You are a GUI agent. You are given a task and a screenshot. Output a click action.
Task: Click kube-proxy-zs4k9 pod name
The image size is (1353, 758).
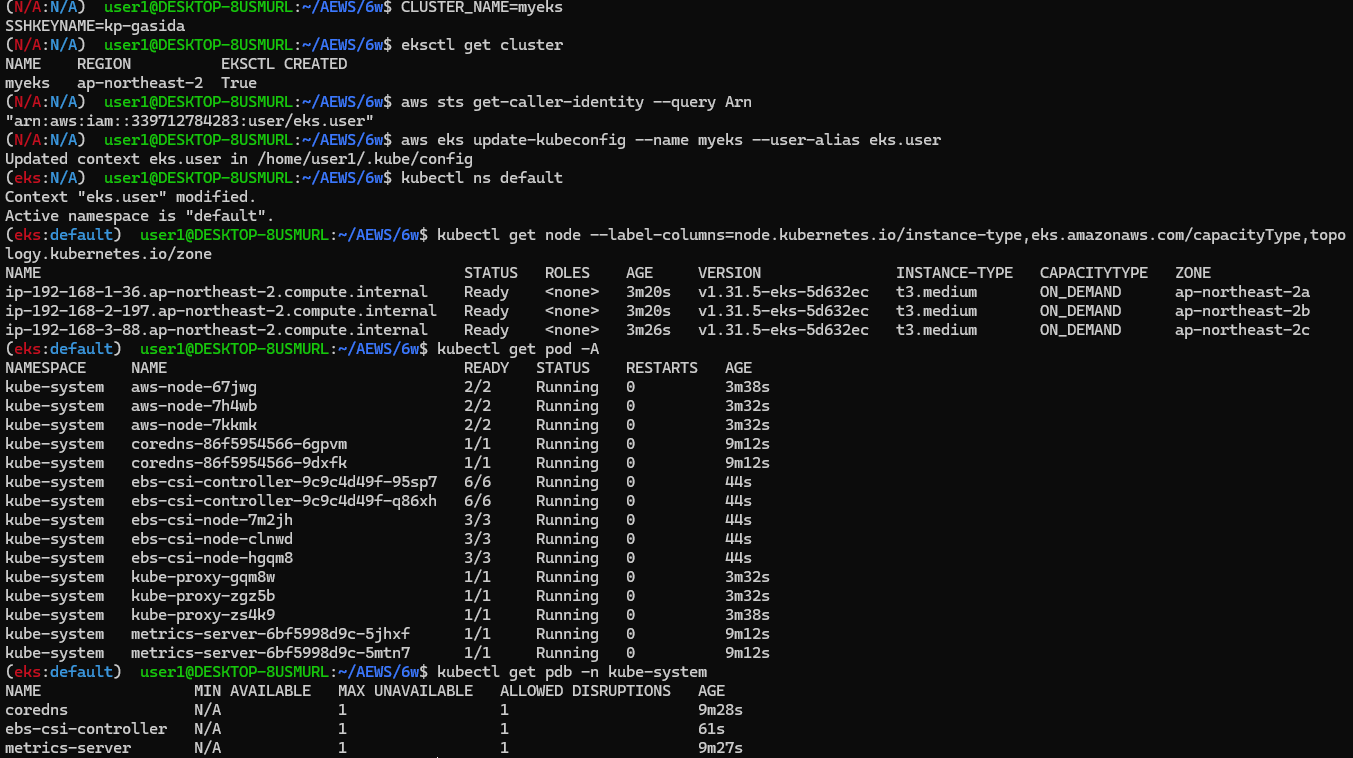tap(203, 615)
